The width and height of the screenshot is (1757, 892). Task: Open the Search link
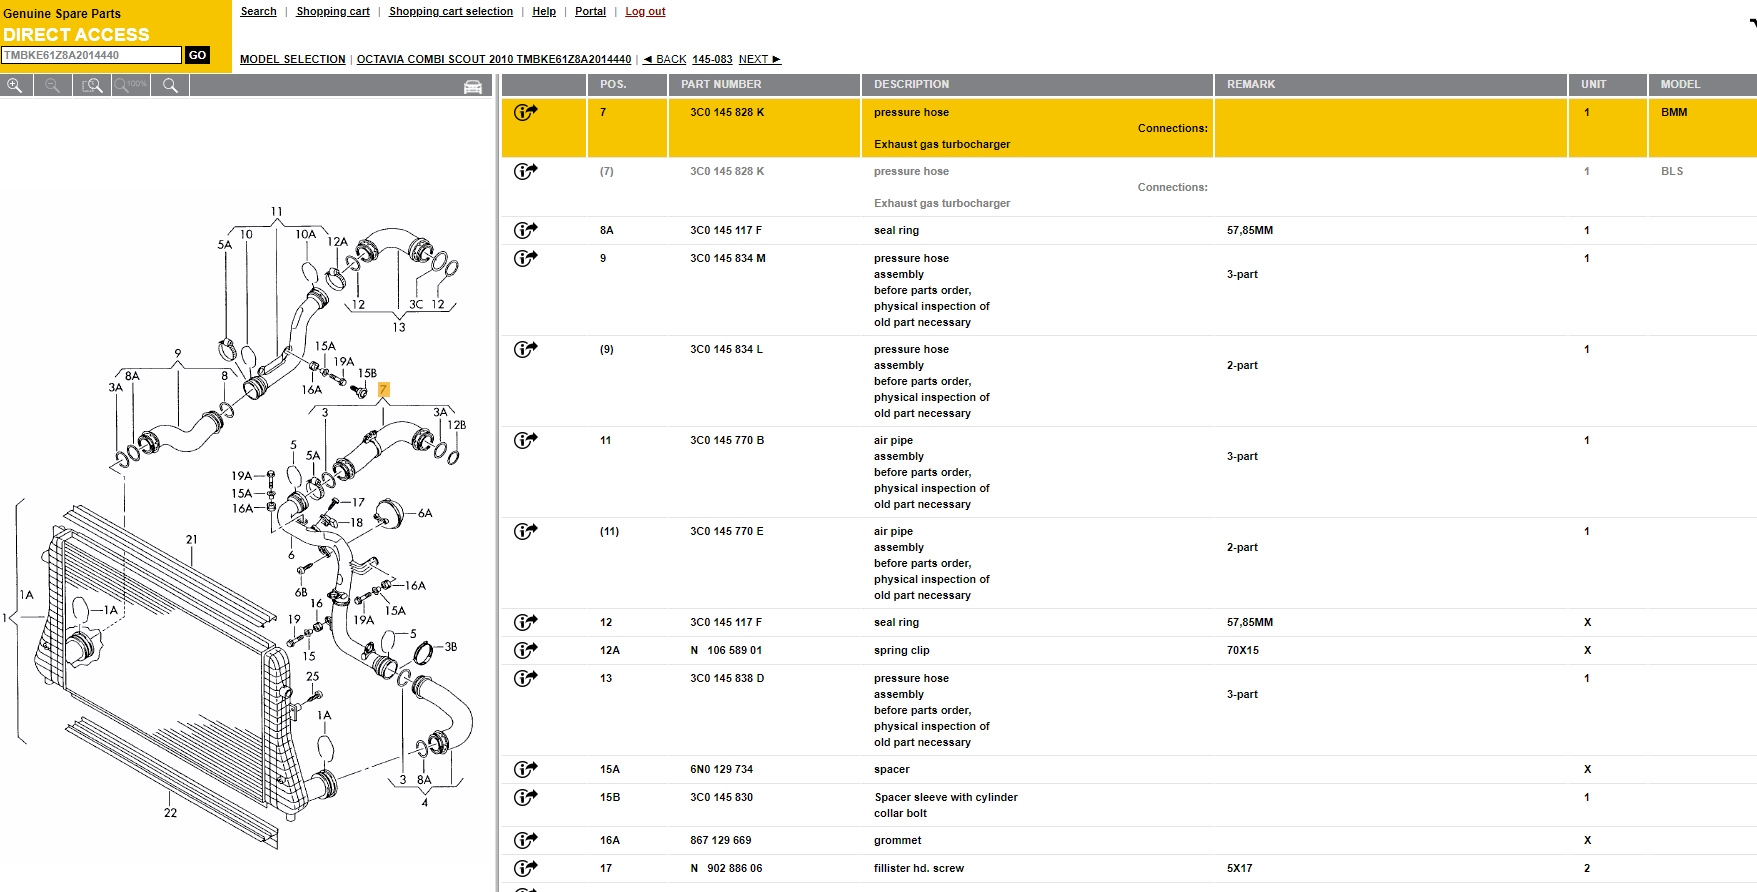(x=258, y=12)
